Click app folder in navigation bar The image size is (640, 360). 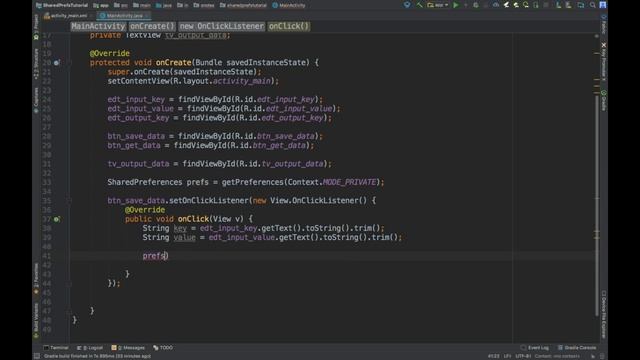101,5
